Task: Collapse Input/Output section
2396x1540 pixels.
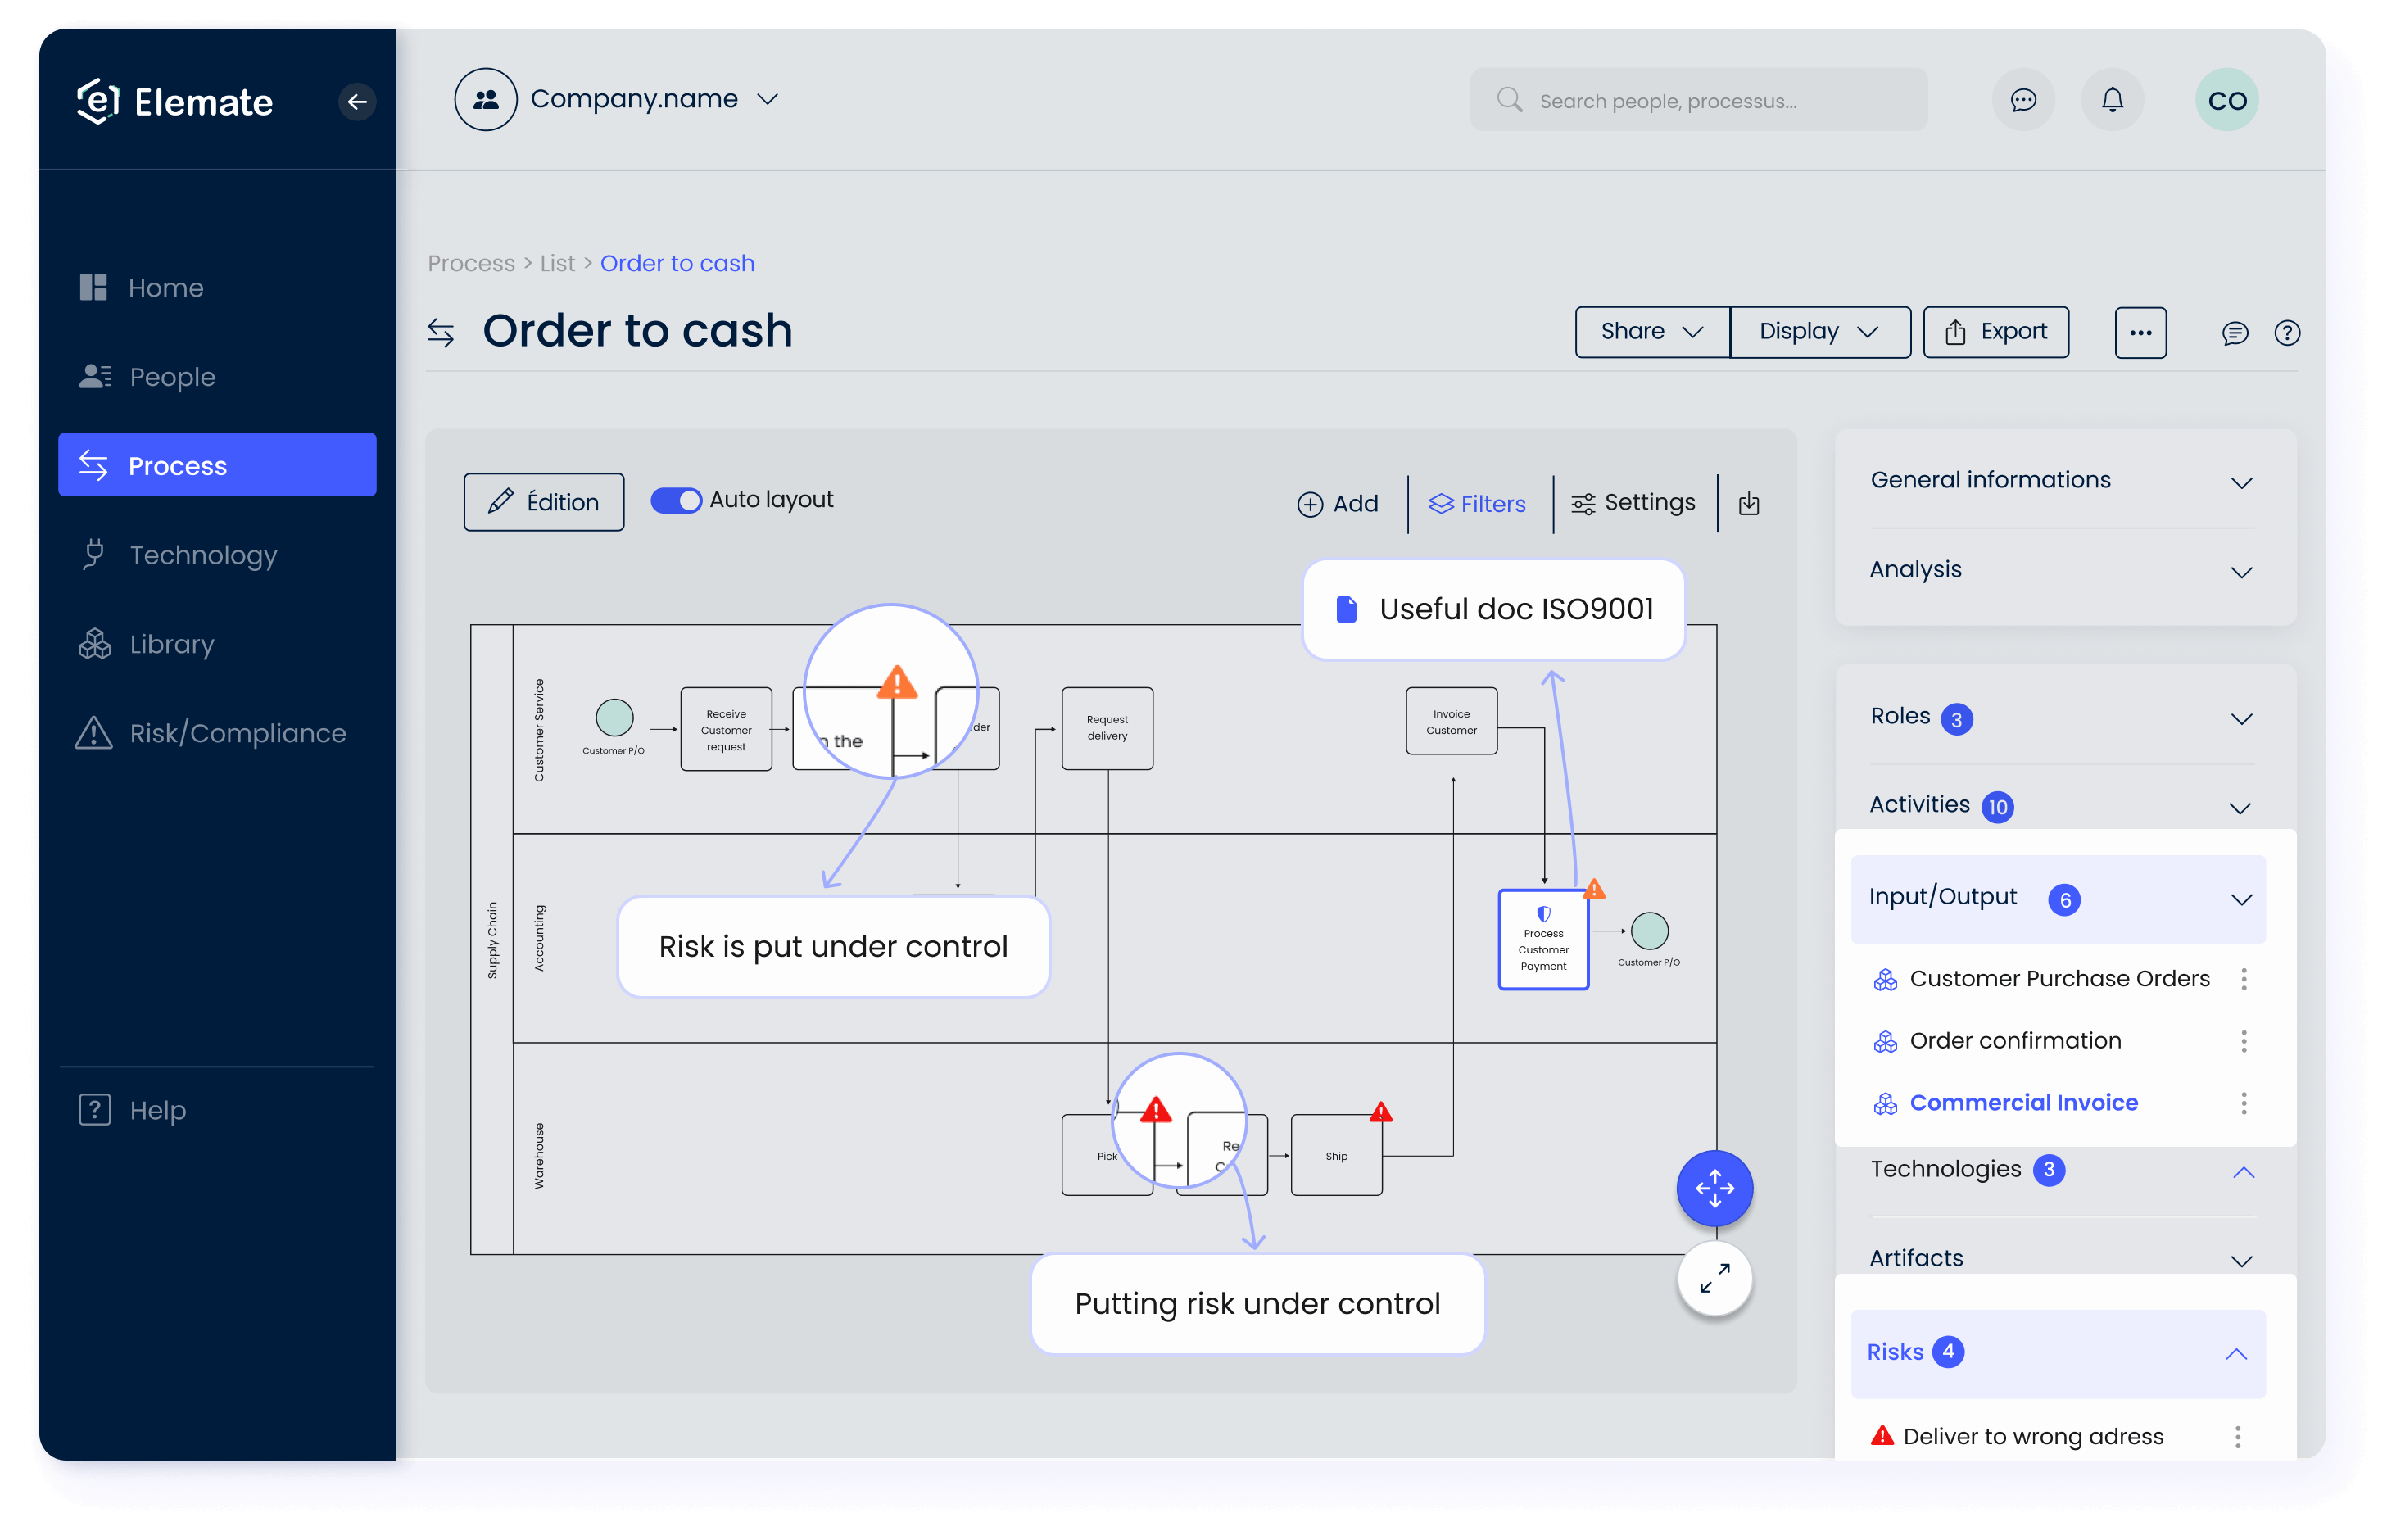Action: (2241, 900)
